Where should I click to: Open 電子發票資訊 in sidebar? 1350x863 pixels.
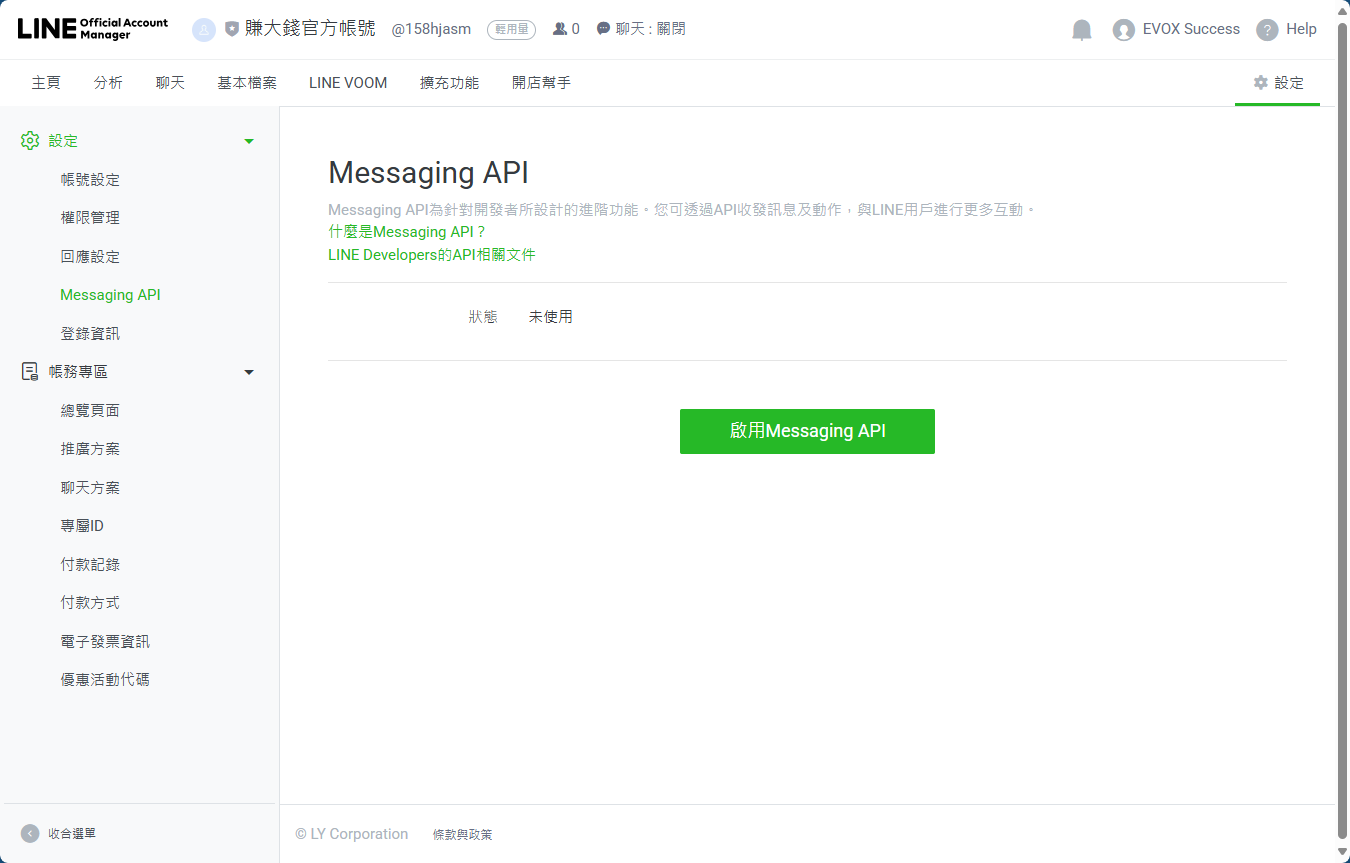105,642
